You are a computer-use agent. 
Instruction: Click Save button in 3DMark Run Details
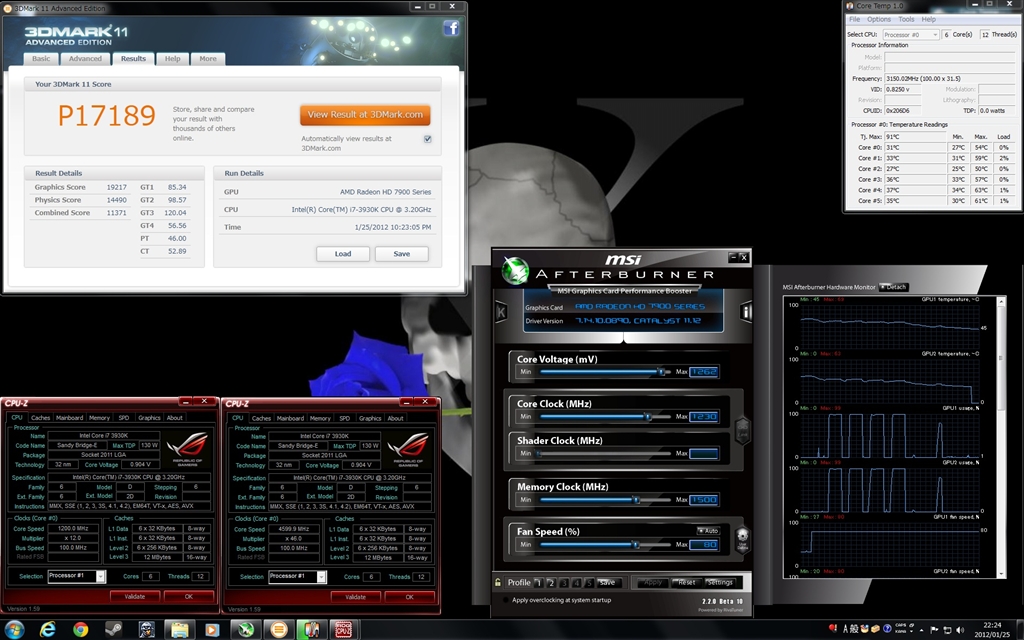pyautogui.click(x=402, y=254)
